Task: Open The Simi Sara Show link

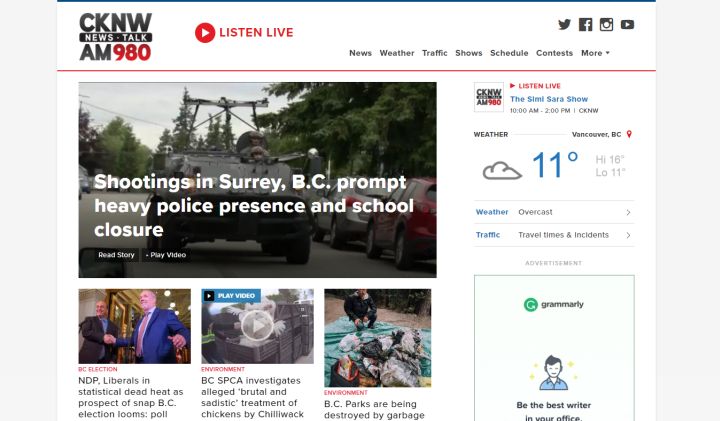Action: click(x=547, y=99)
